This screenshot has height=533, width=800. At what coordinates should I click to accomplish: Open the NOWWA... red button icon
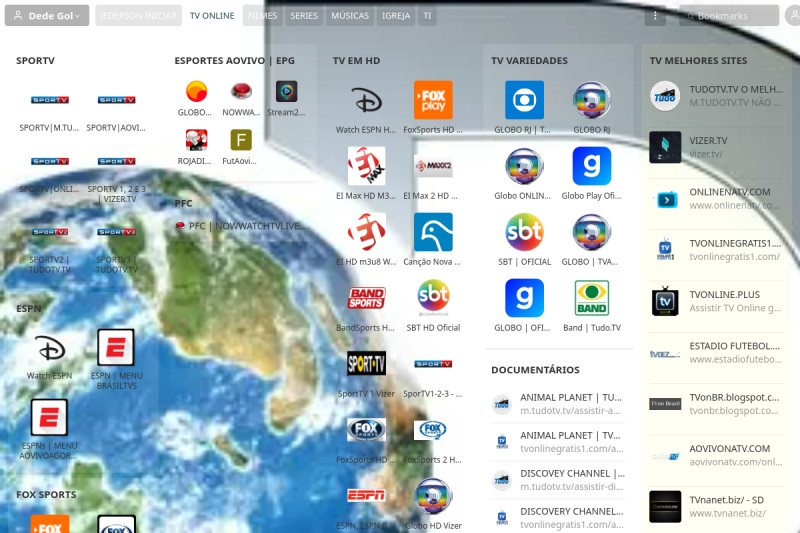(x=241, y=92)
